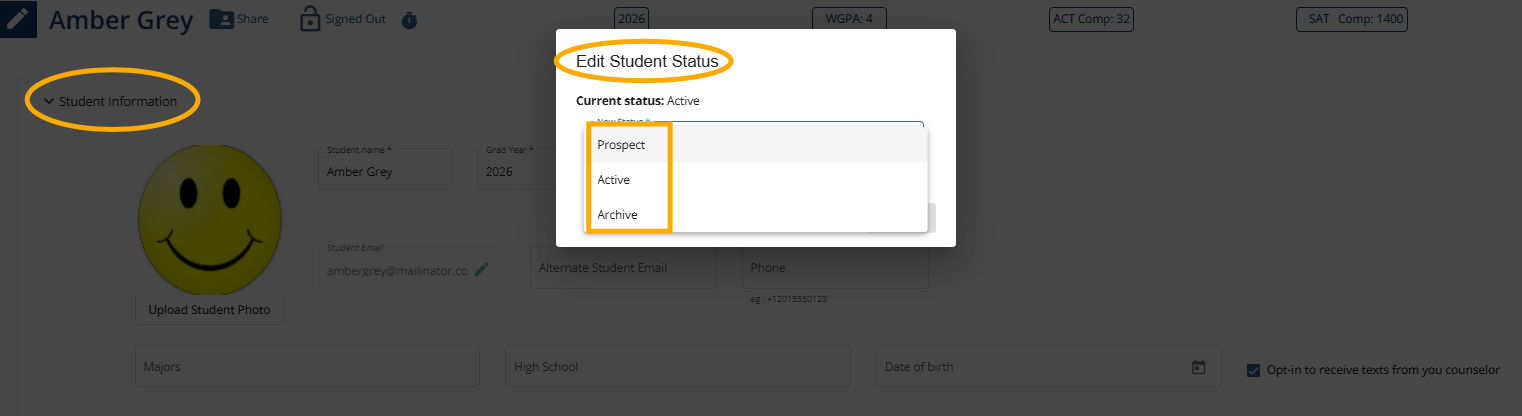Toggle the opt-in to receive texts checkbox

[x=1254, y=370]
